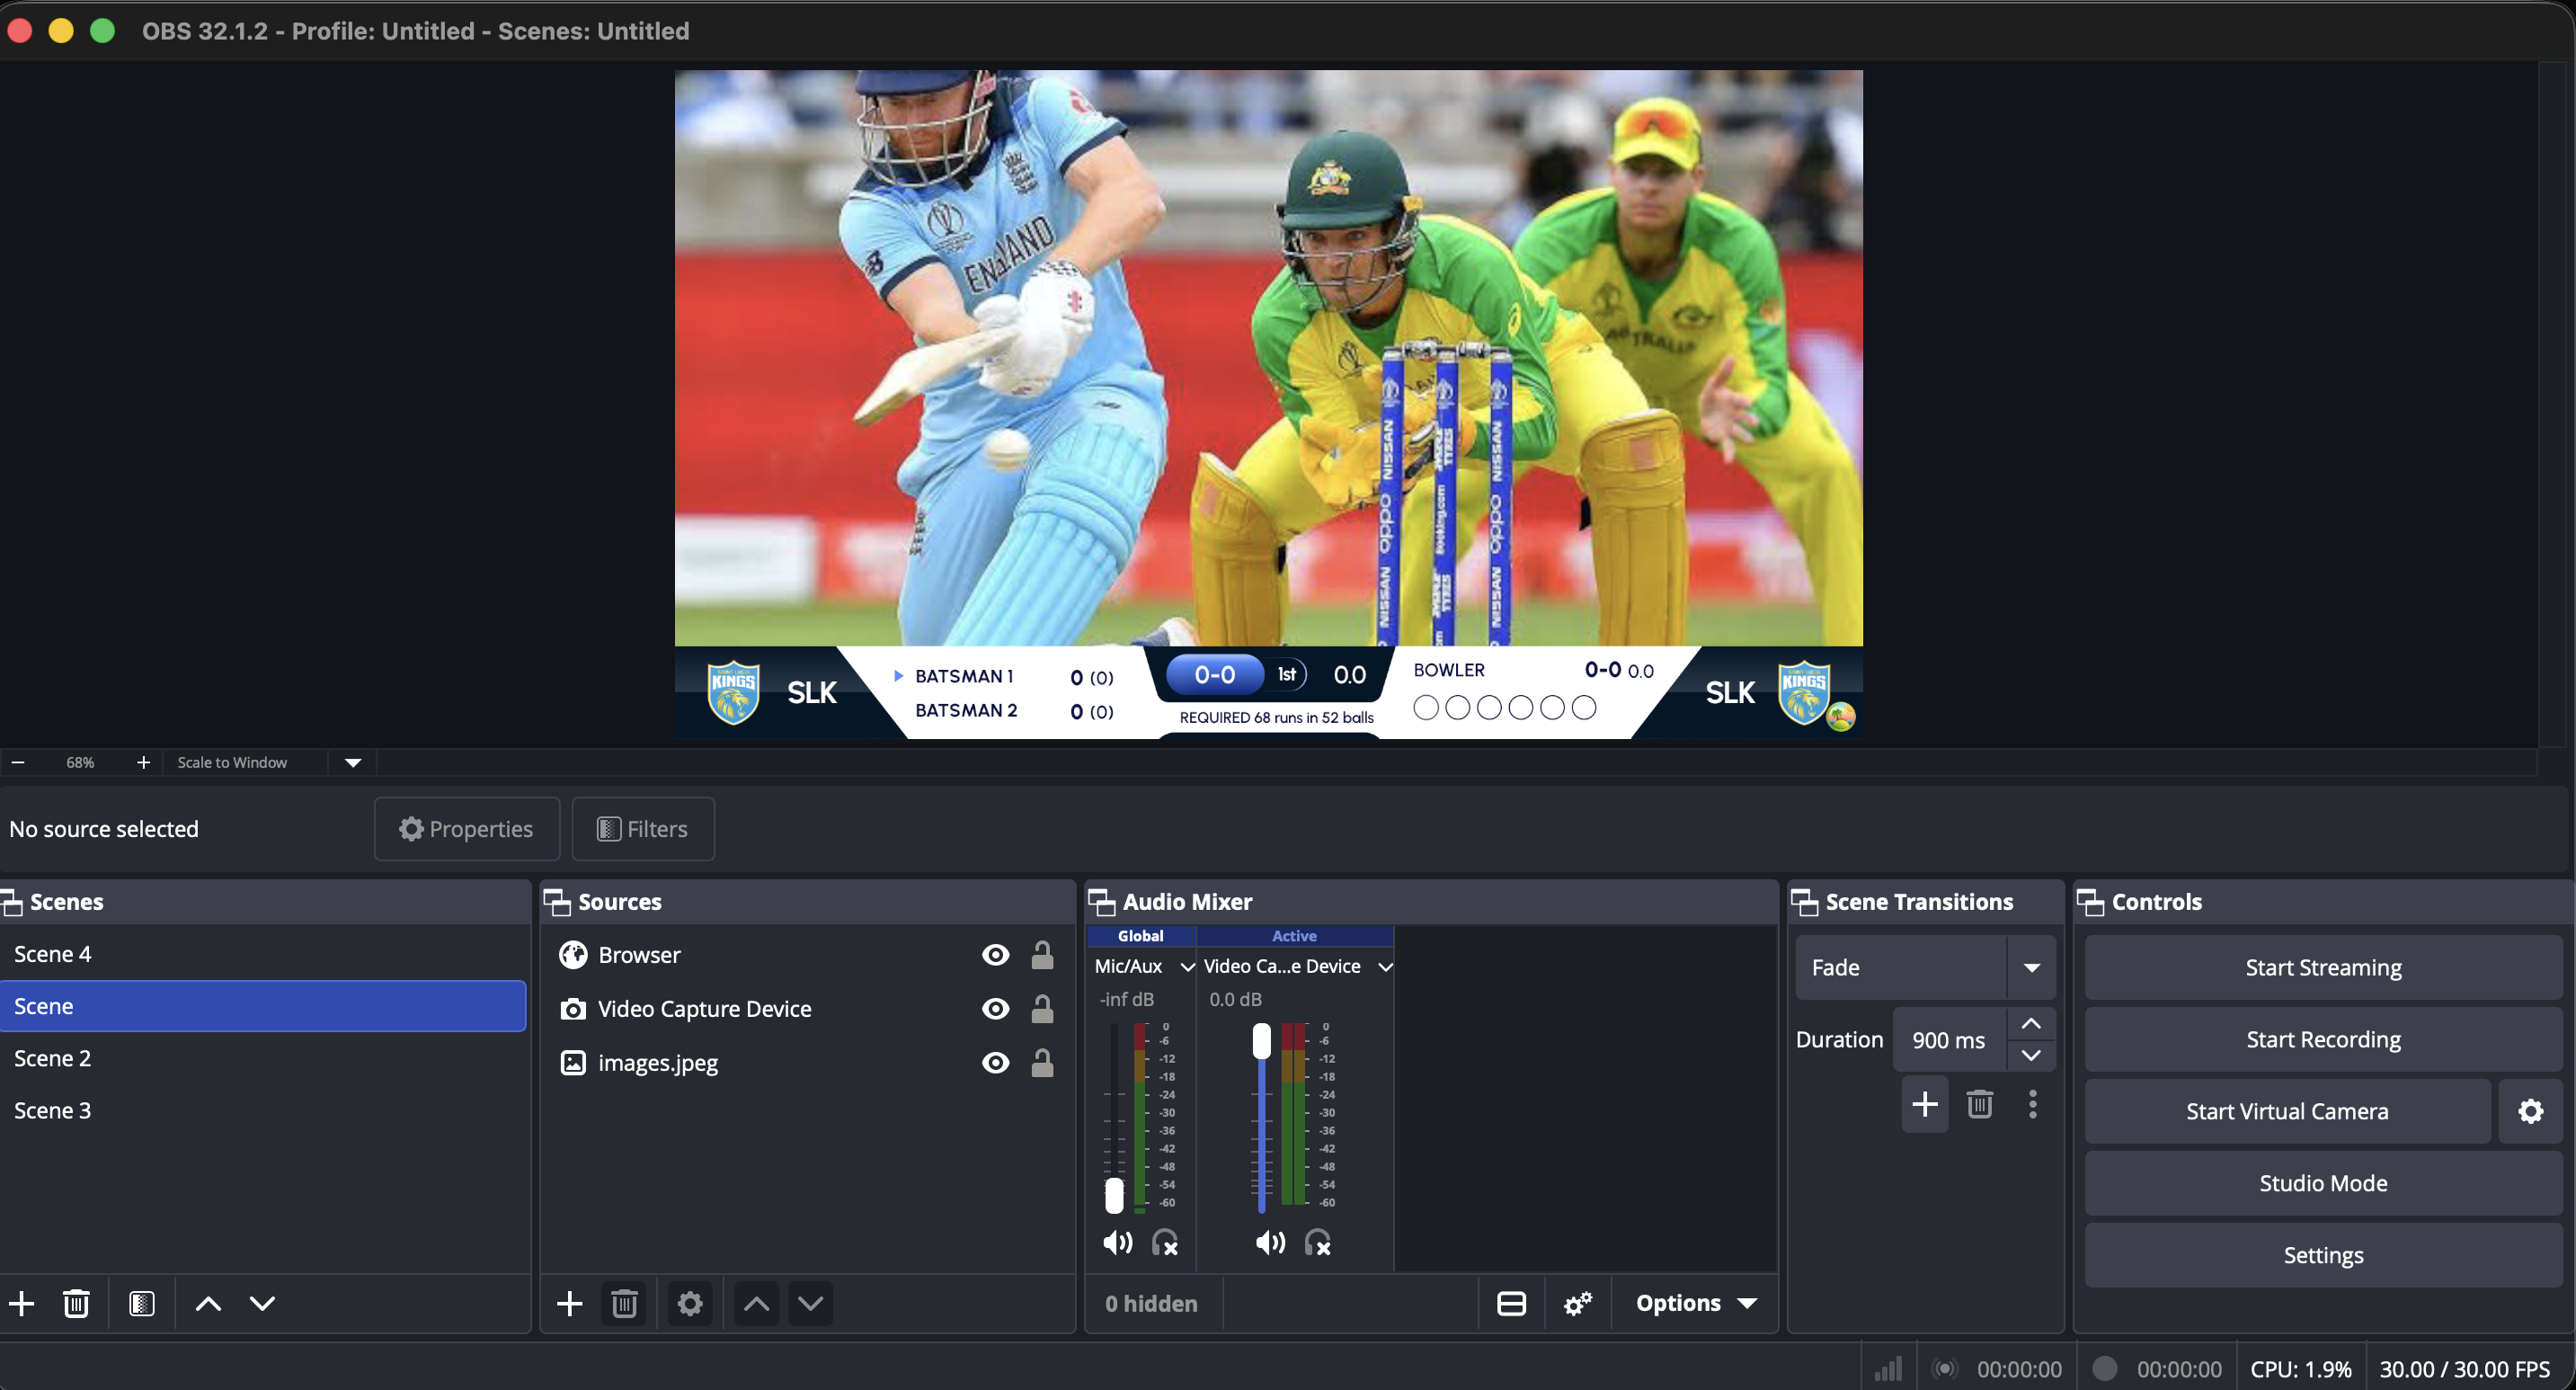Open transition properties three-dot menu

click(x=2033, y=1104)
